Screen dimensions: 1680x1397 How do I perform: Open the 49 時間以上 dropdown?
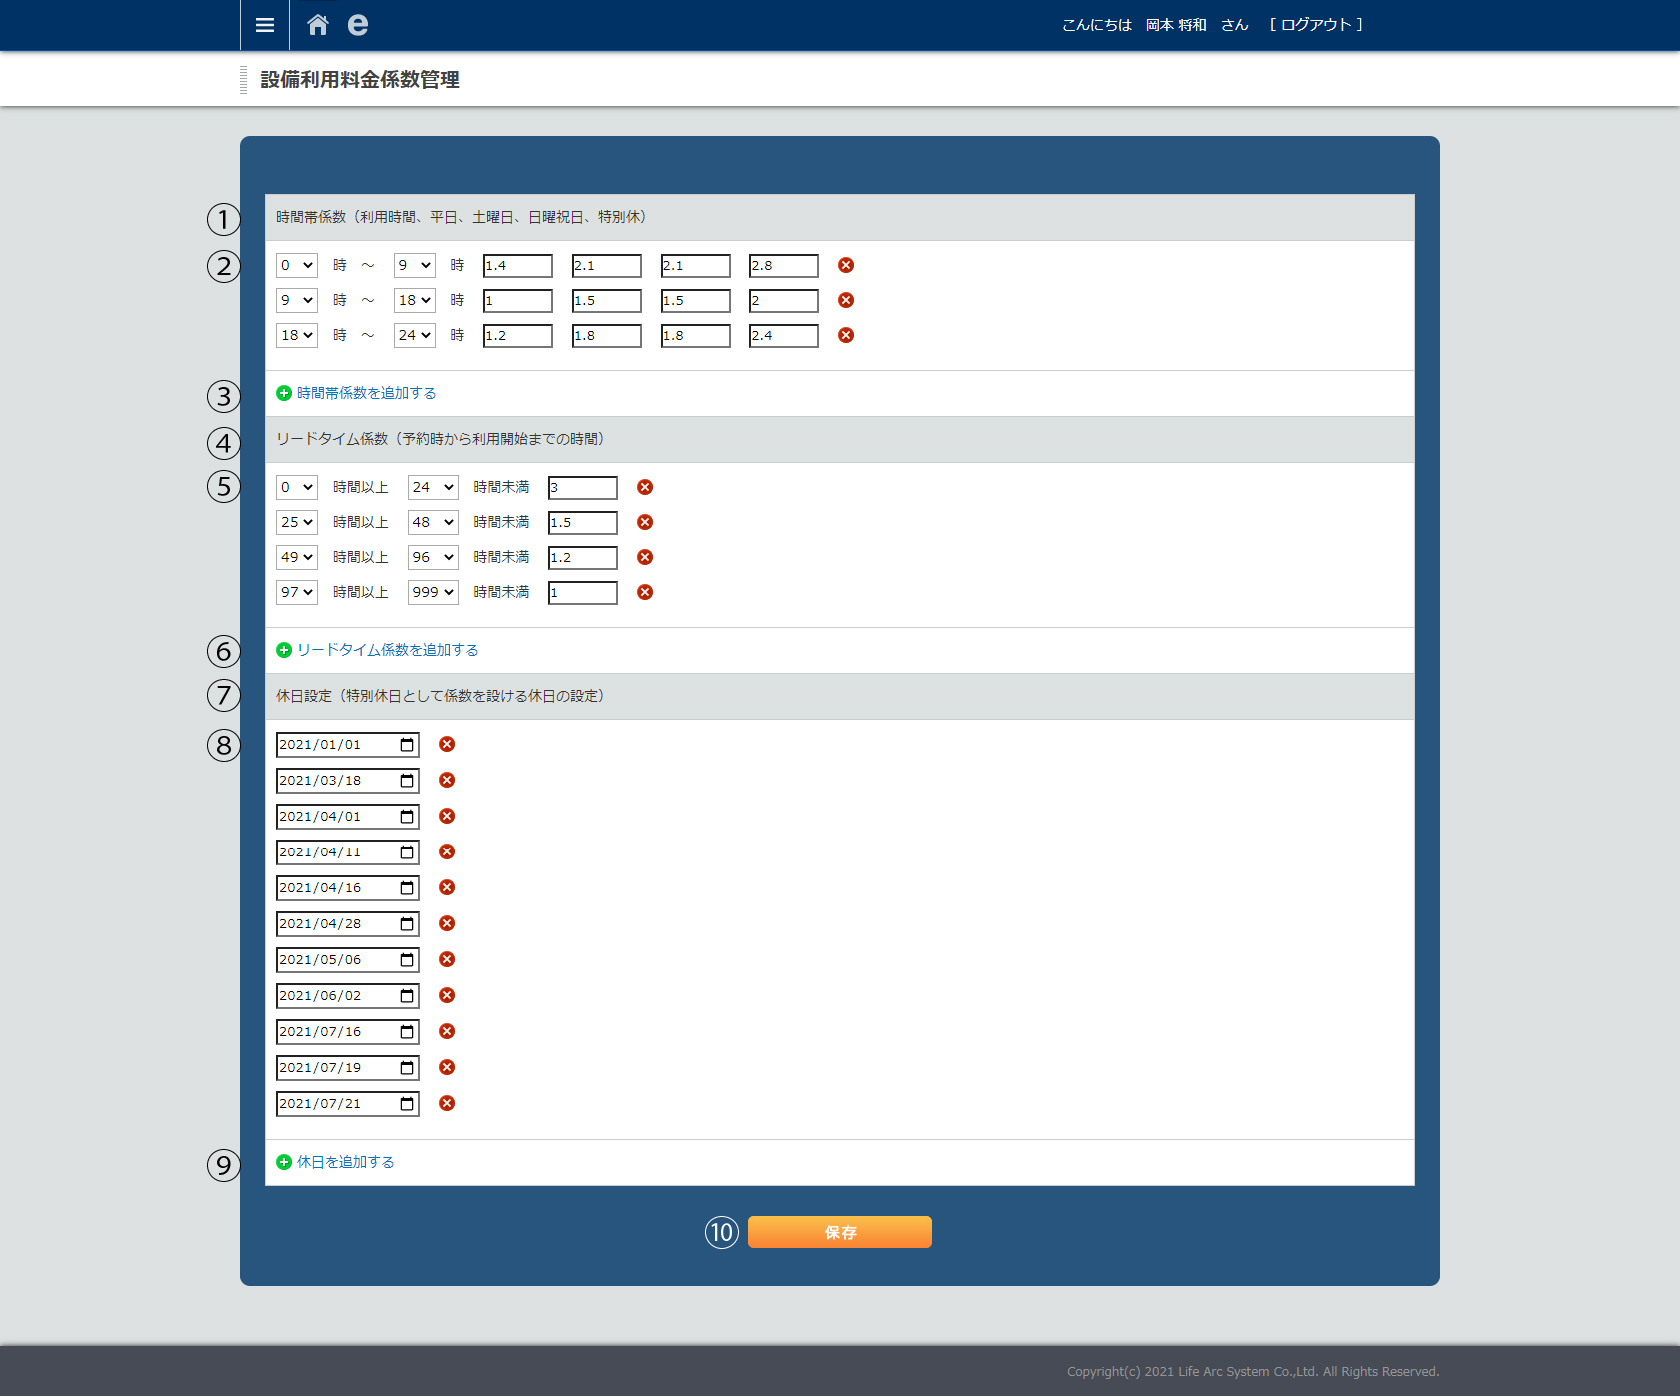[296, 557]
